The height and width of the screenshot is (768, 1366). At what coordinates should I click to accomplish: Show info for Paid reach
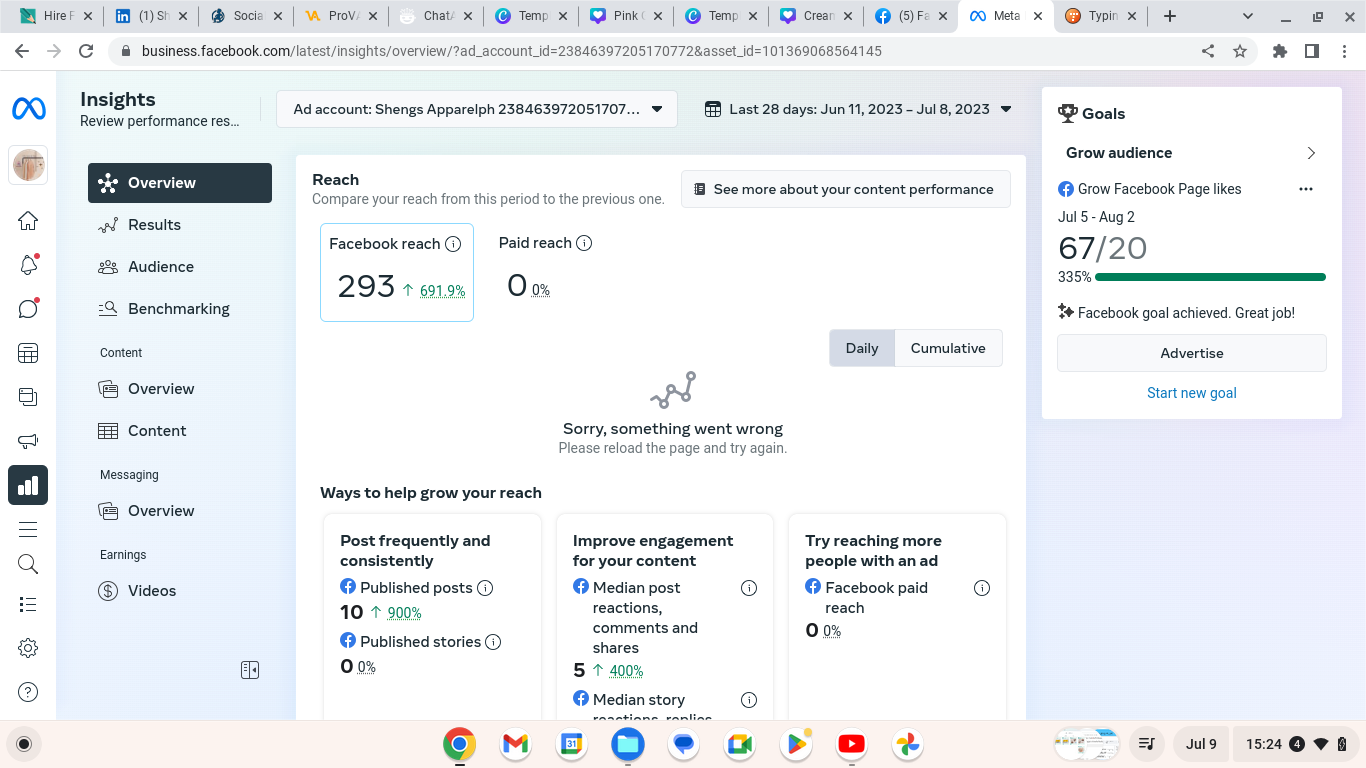pos(584,243)
